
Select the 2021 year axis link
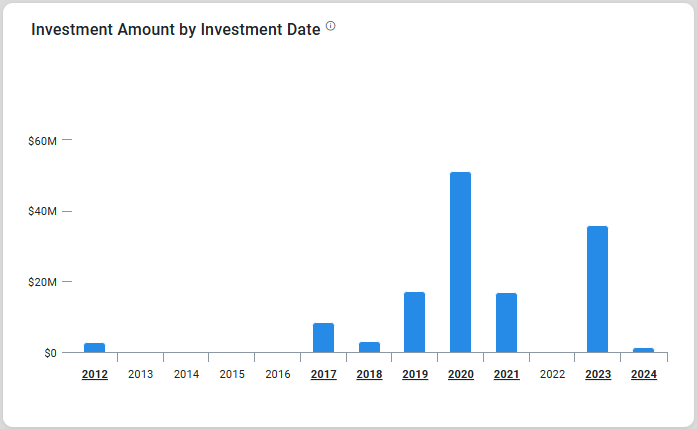[x=506, y=374]
